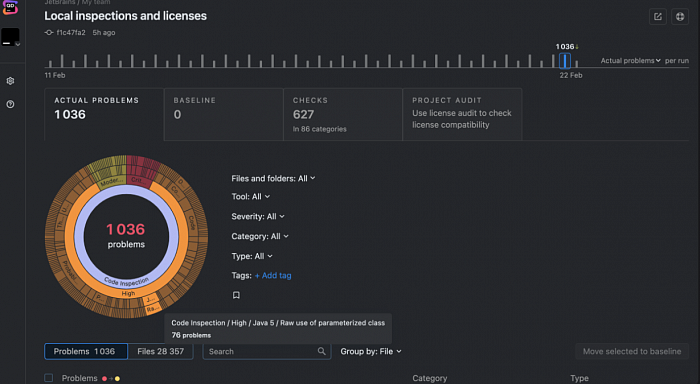Click the open-in-IDE icon button
The height and width of the screenshot is (384, 700).
[x=658, y=17]
